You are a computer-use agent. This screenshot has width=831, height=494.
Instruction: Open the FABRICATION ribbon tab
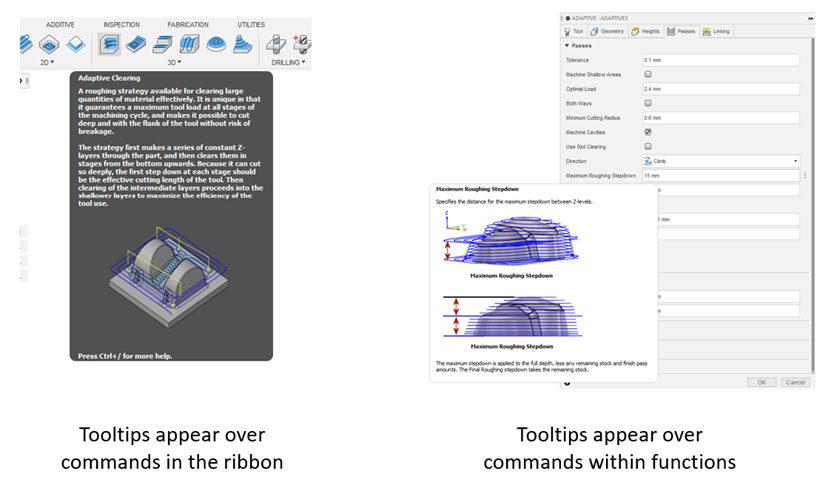pos(188,25)
